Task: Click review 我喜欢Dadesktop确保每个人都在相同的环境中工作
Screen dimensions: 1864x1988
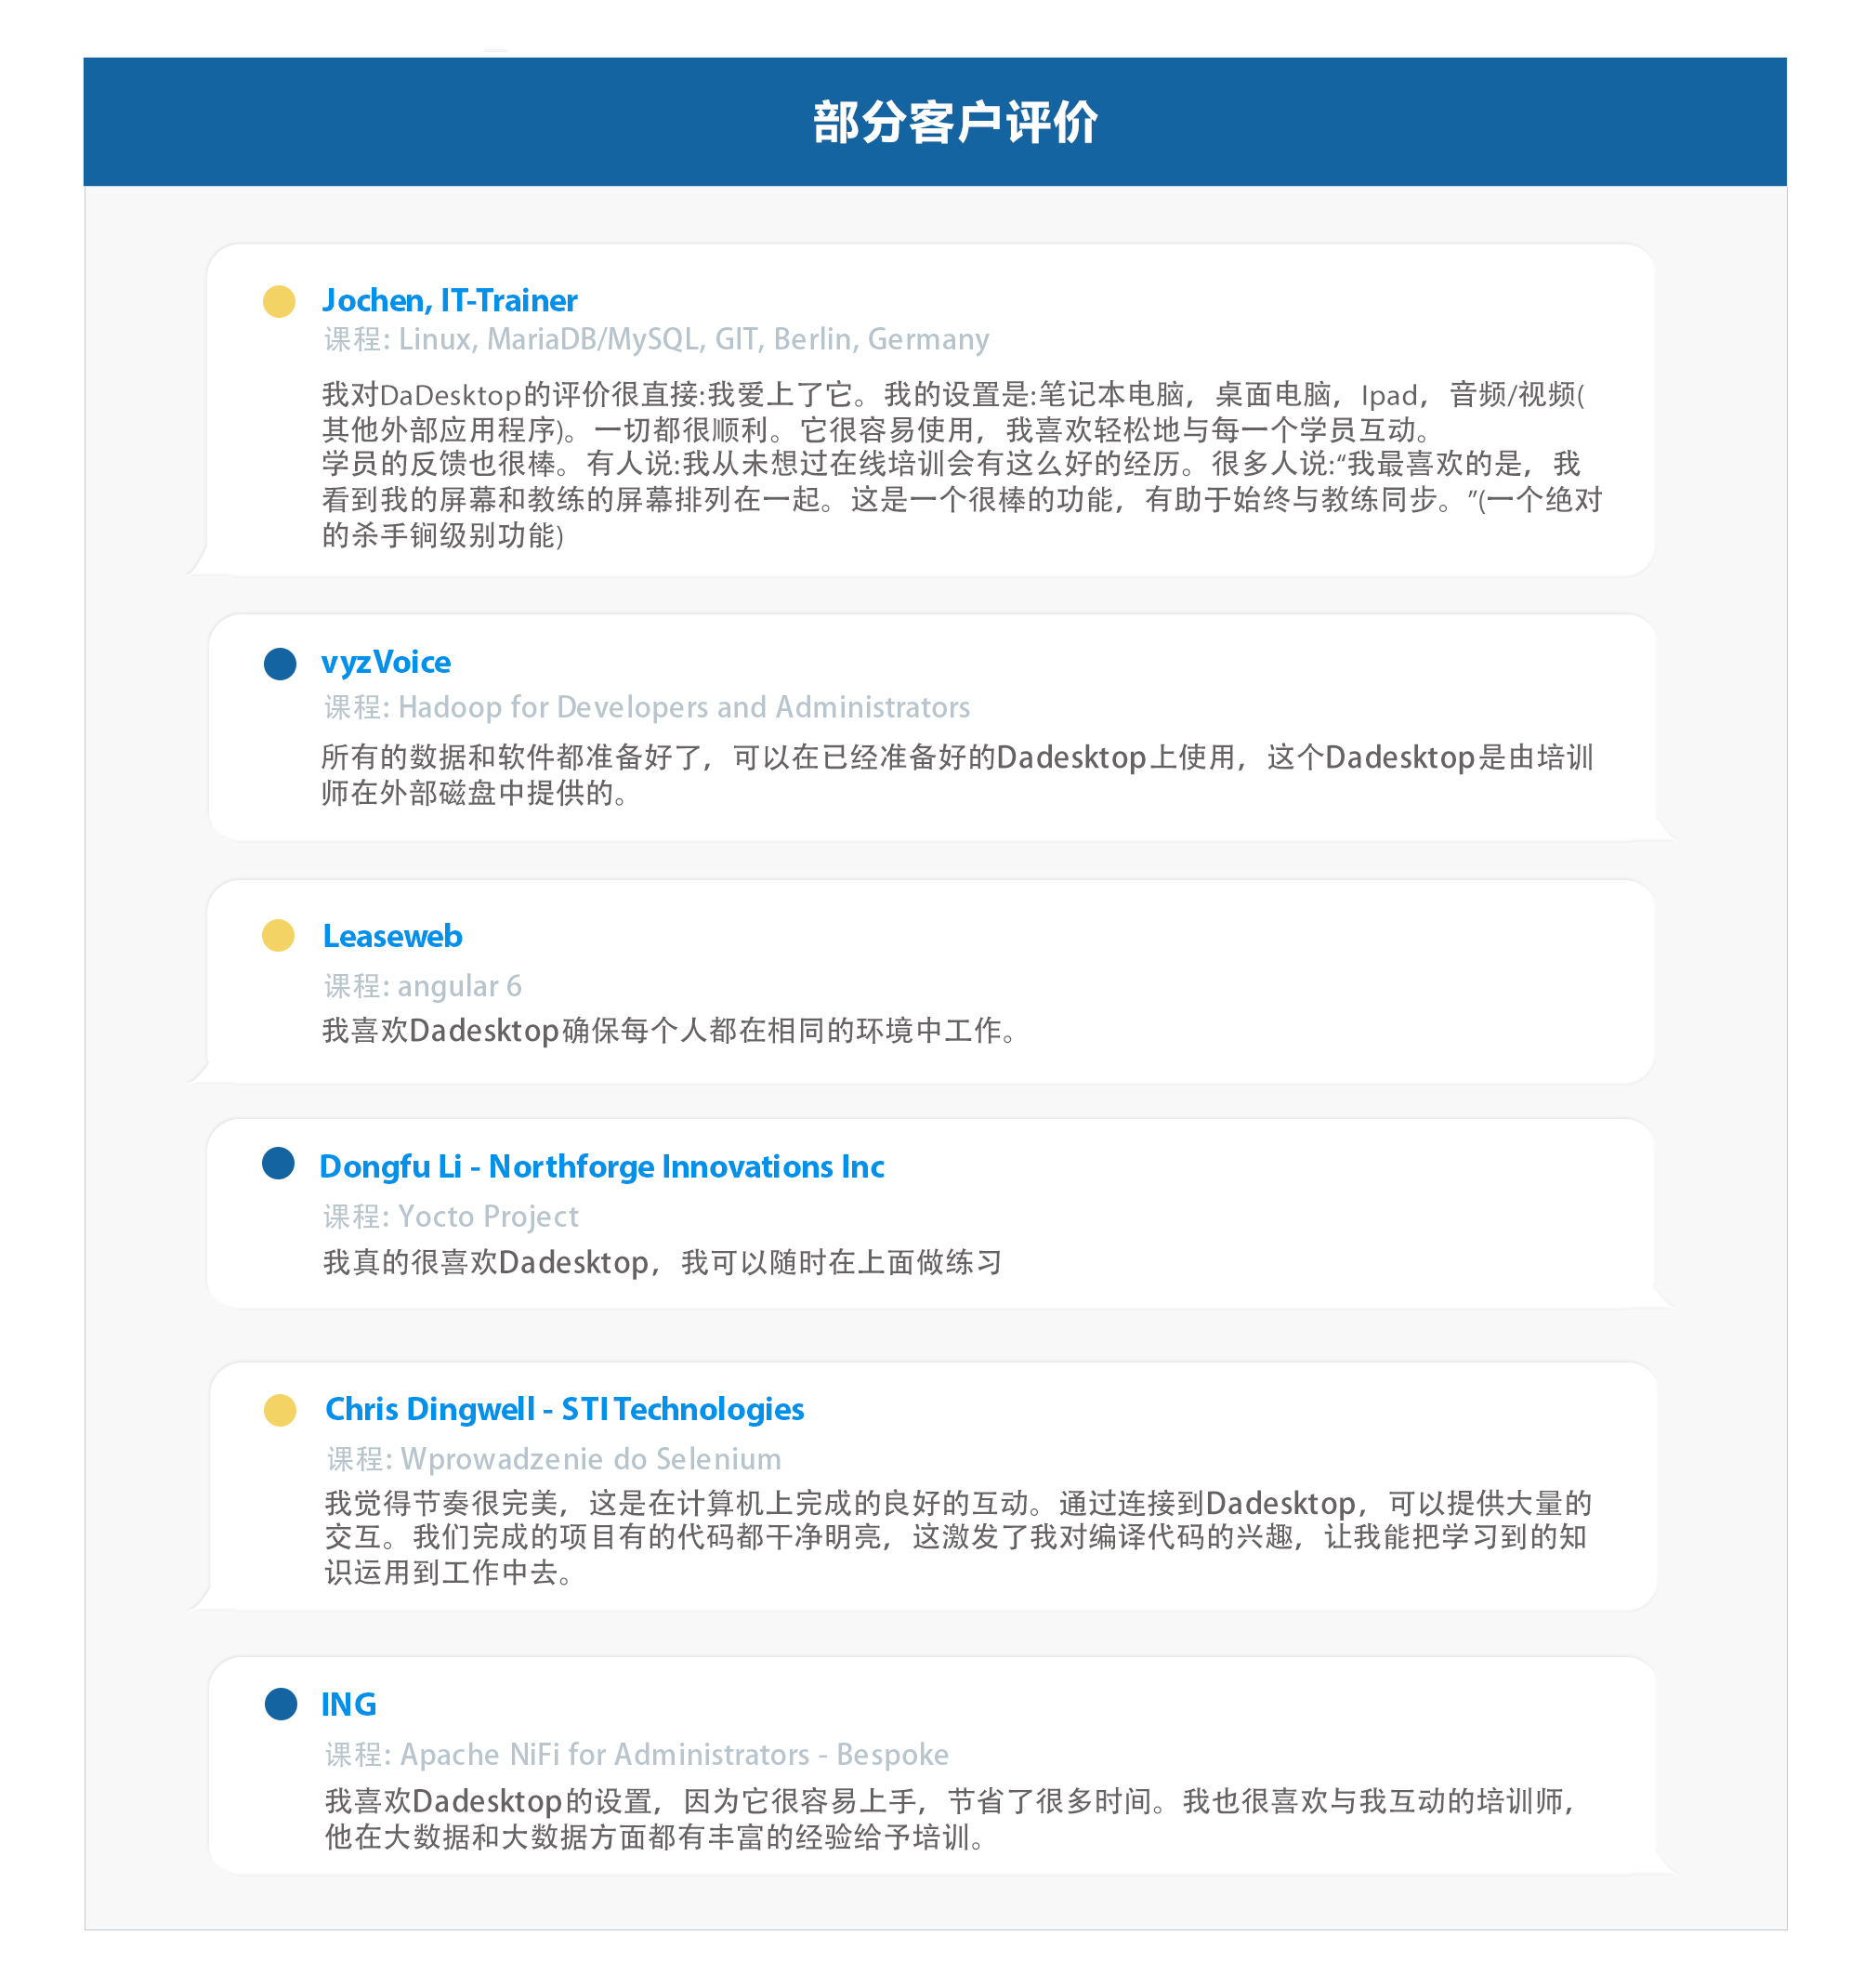Action: (x=669, y=1030)
